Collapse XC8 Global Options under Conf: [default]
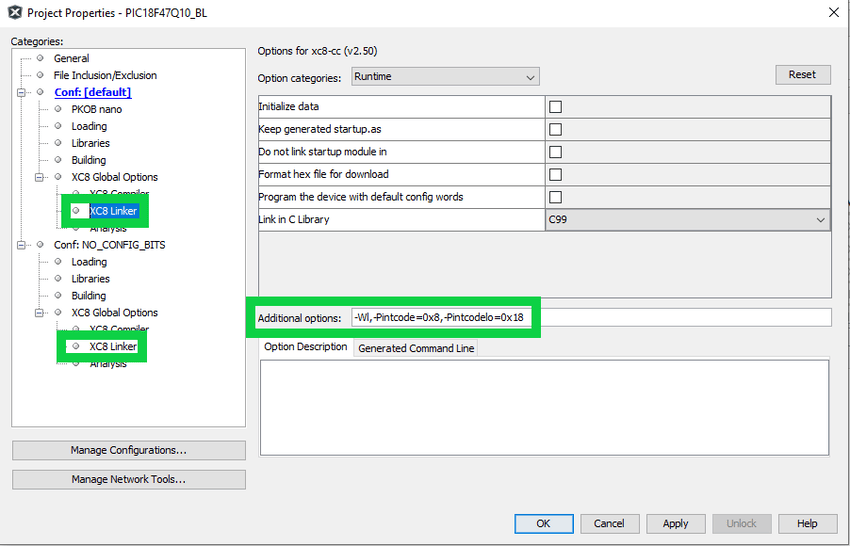 pos(40,177)
